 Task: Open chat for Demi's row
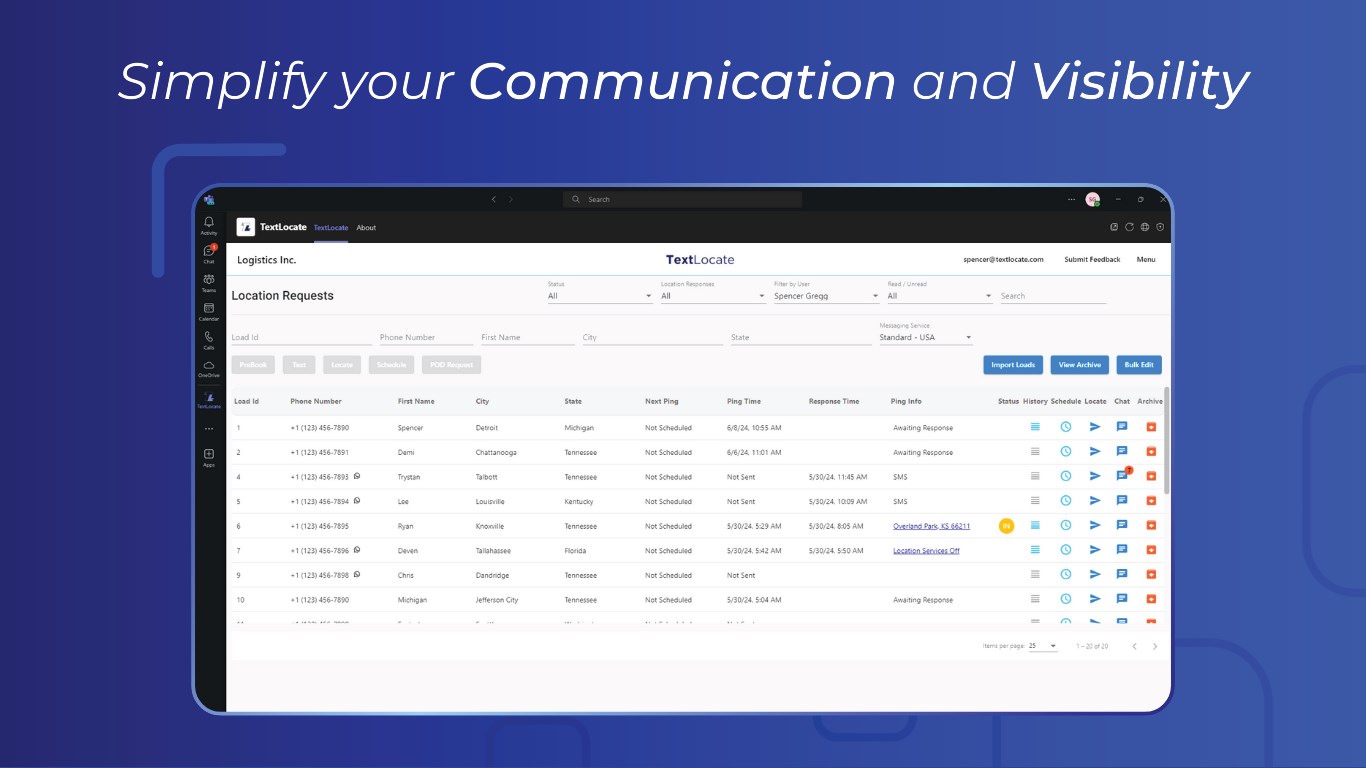click(1122, 452)
